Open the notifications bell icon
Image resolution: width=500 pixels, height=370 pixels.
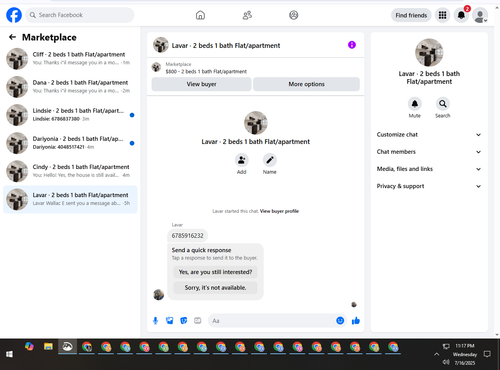(x=461, y=15)
